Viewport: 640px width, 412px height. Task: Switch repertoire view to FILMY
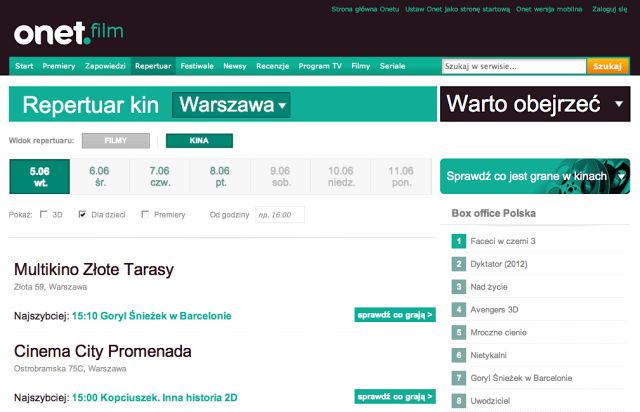pos(116,141)
